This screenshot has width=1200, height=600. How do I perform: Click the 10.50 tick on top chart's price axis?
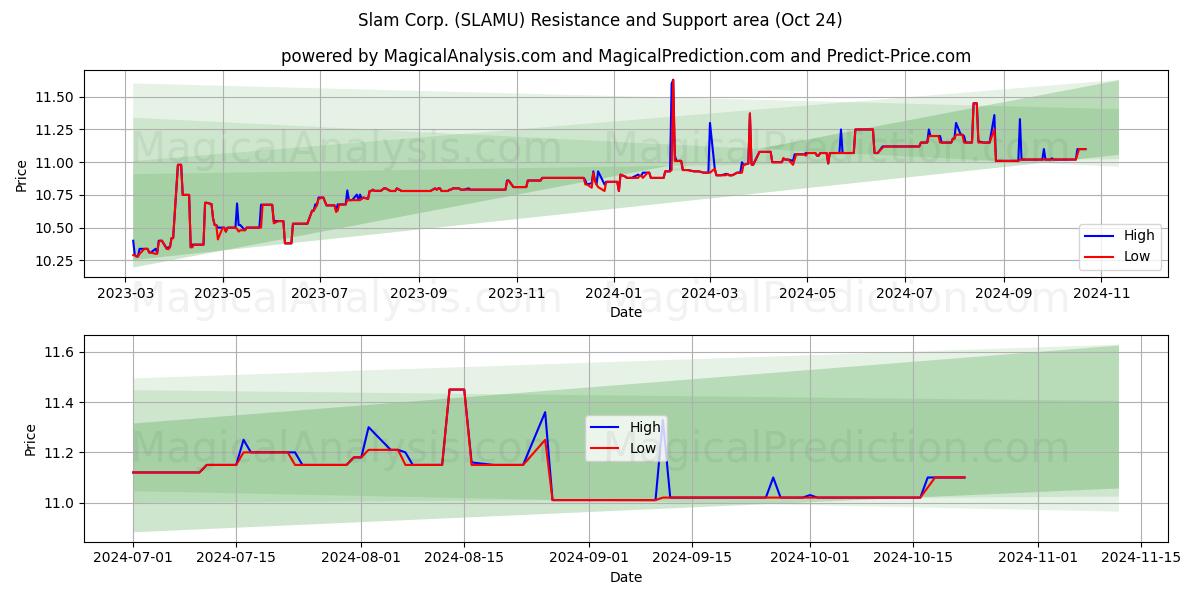point(56,228)
